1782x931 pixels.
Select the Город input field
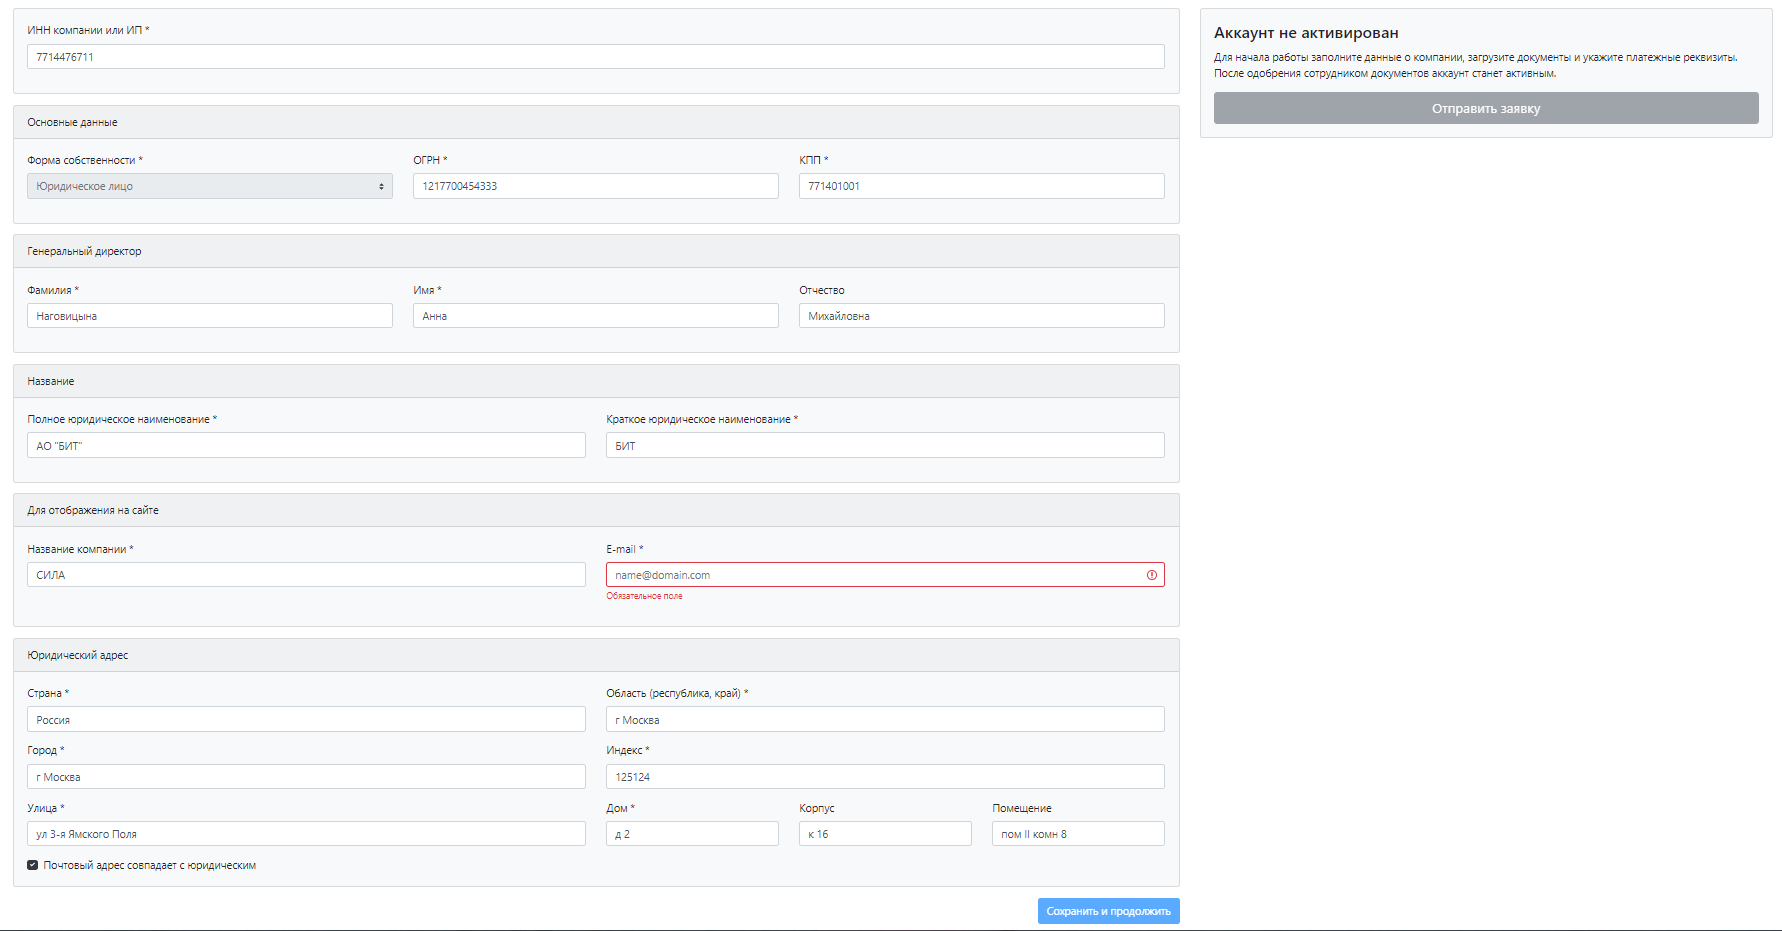306,777
